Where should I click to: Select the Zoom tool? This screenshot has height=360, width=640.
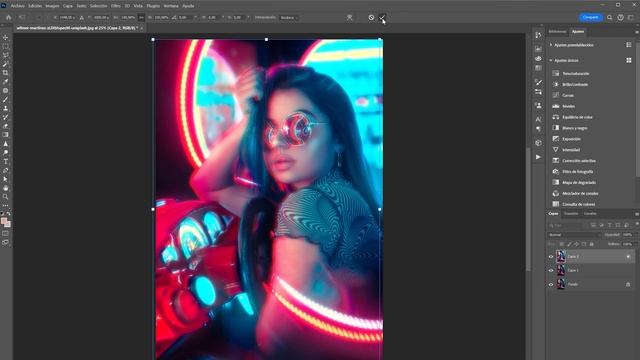tap(5, 197)
